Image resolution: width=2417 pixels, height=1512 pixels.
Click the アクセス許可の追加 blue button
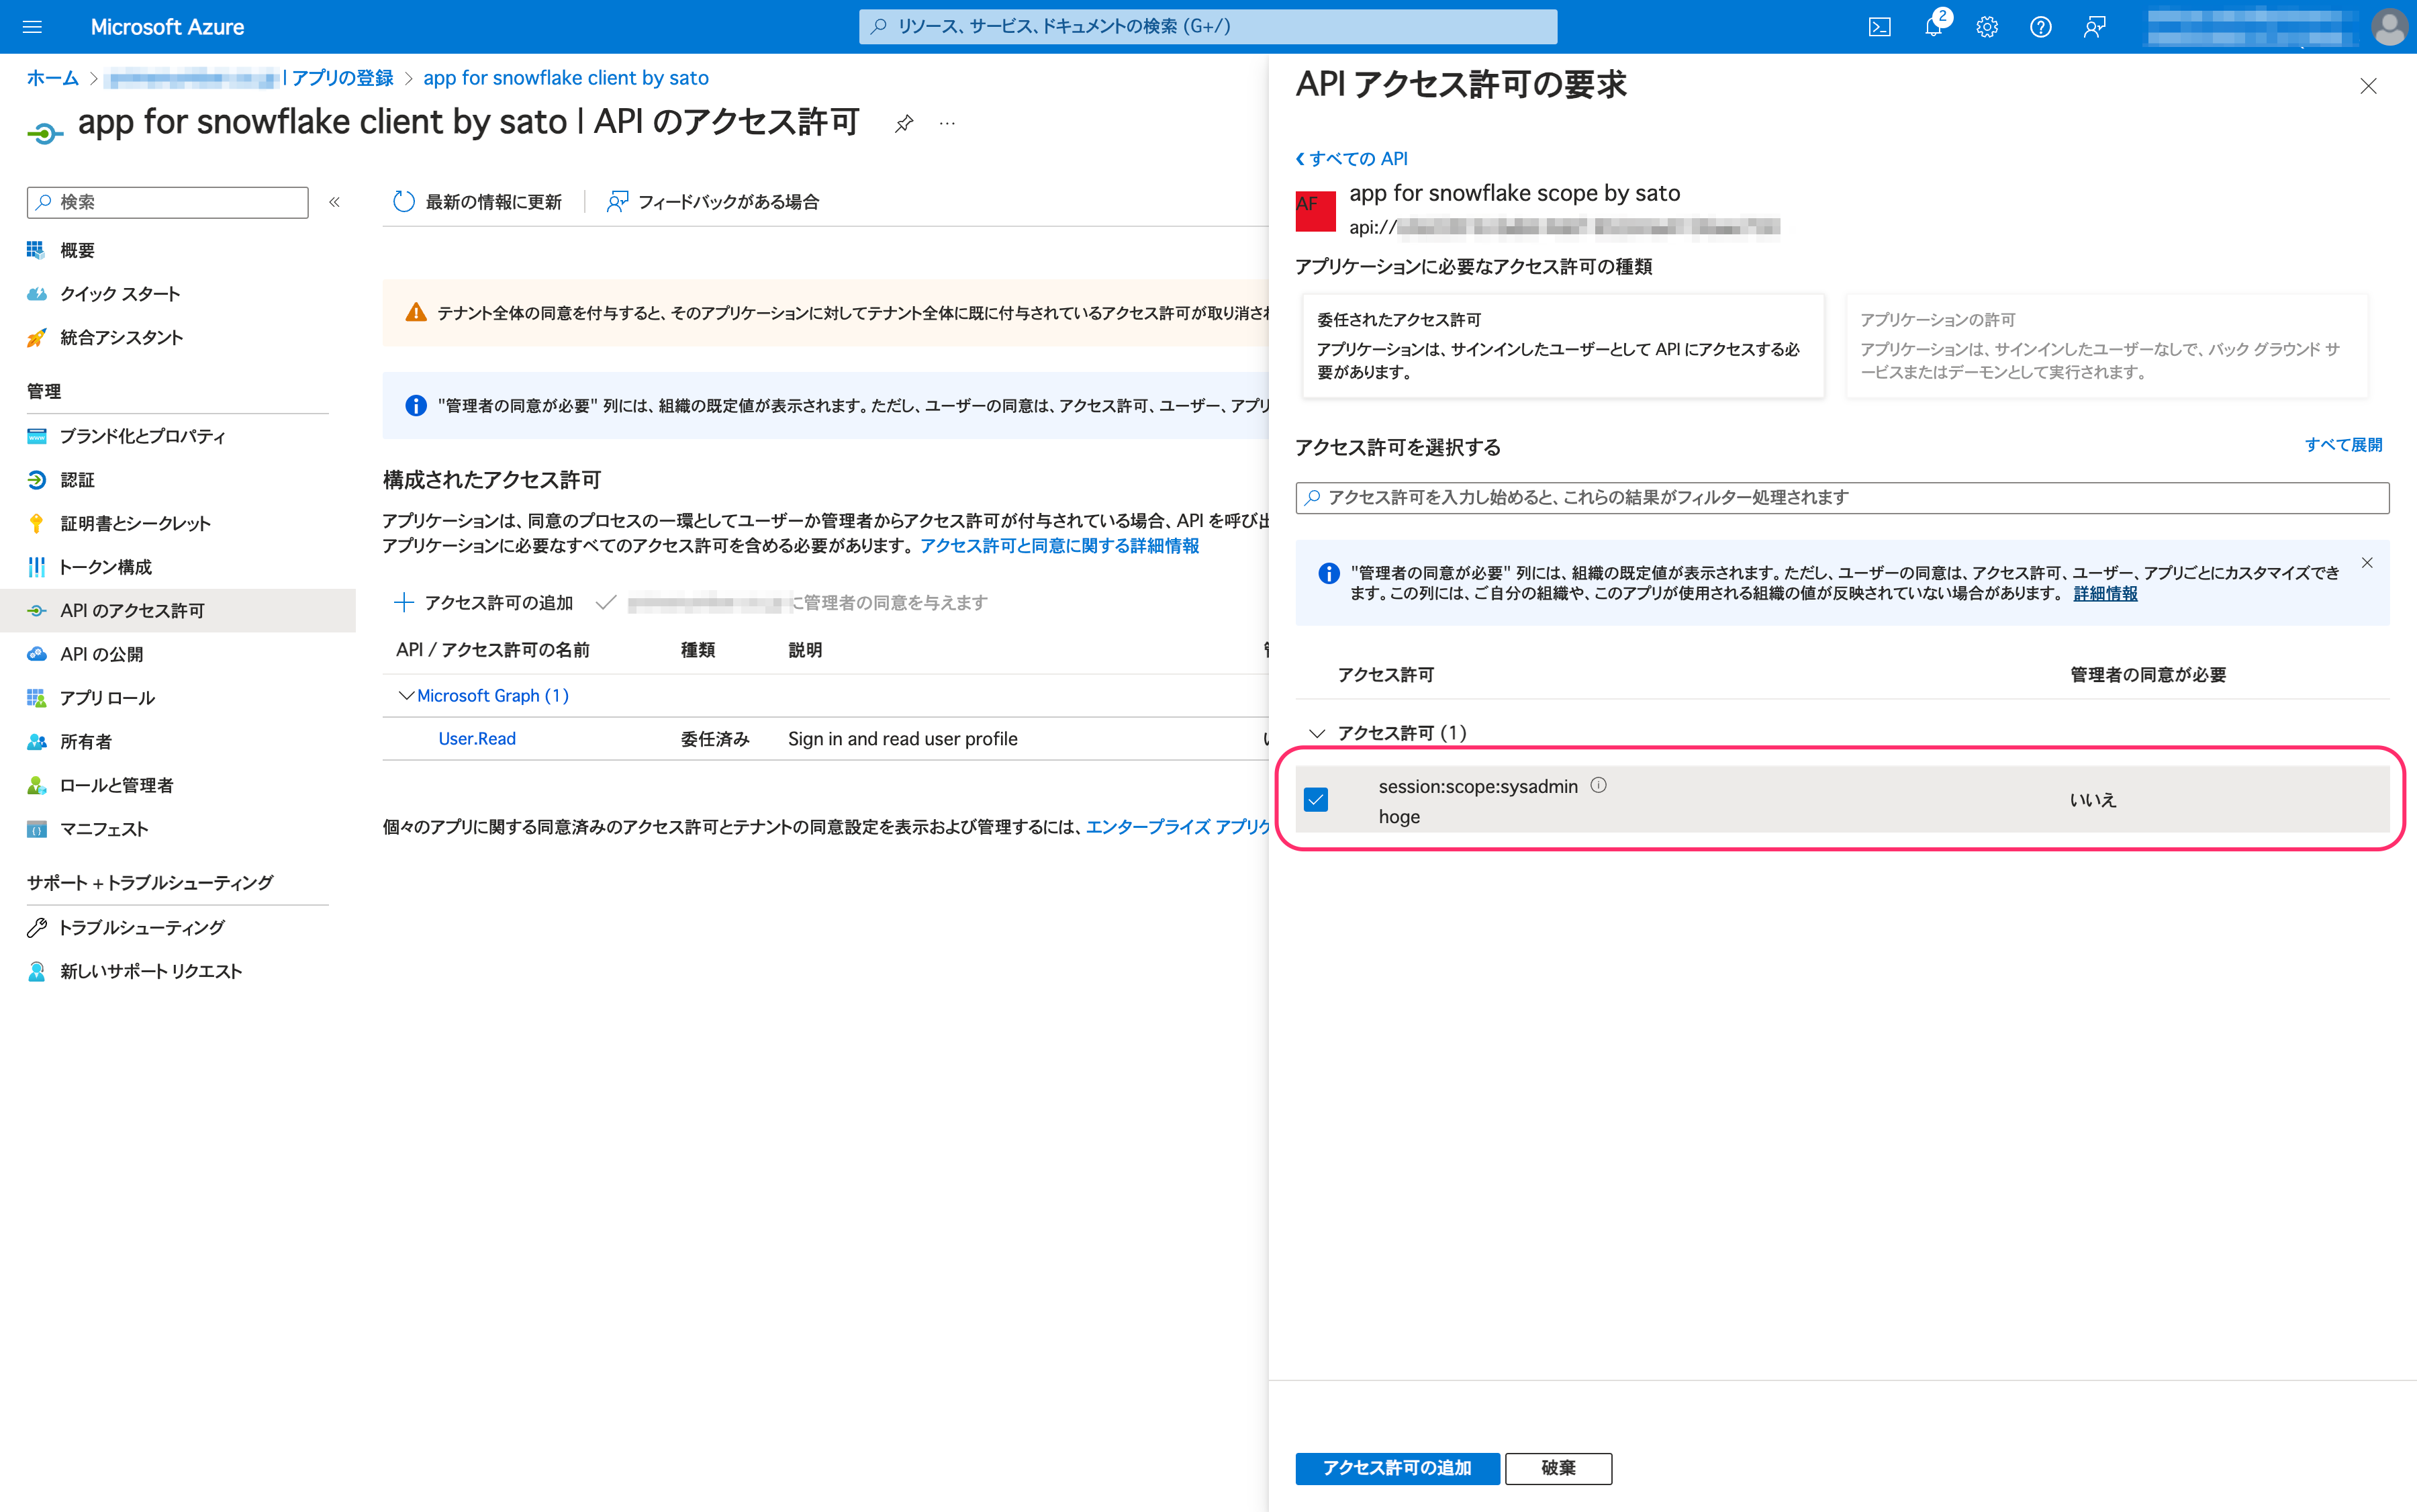tap(1397, 1468)
